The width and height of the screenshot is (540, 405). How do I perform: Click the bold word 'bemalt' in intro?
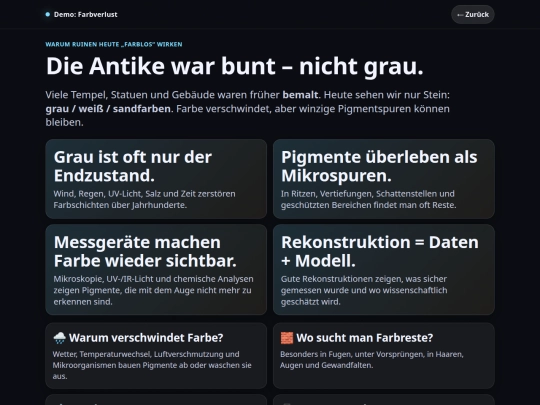(x=300, y=95)
